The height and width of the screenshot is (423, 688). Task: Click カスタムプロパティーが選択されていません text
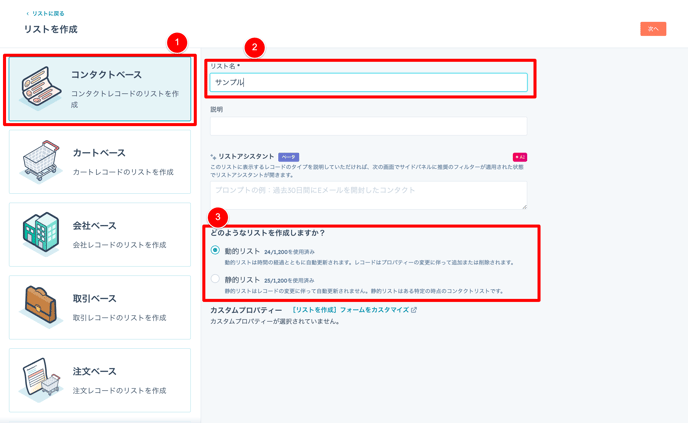coord(275,322)
